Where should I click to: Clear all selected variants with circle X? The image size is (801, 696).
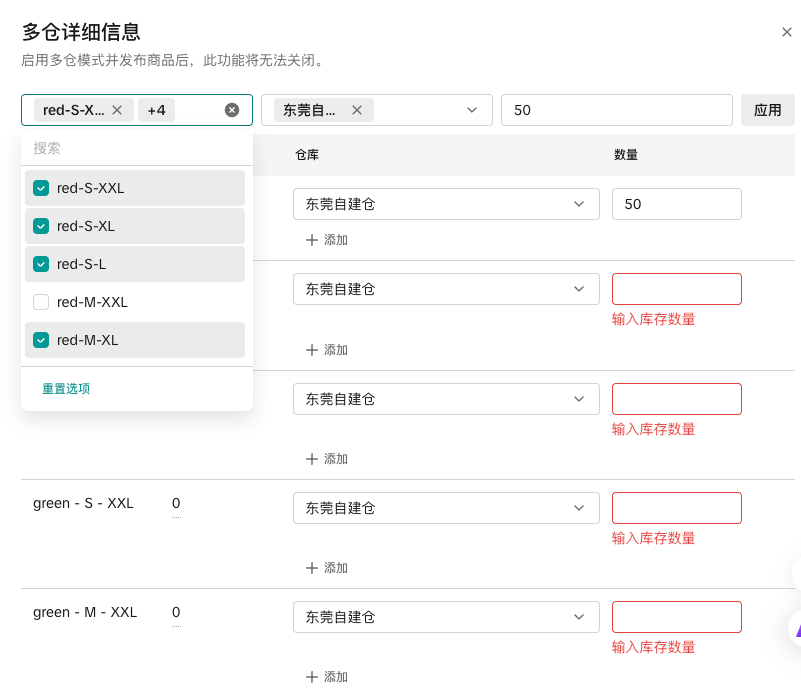coord(232,110)
